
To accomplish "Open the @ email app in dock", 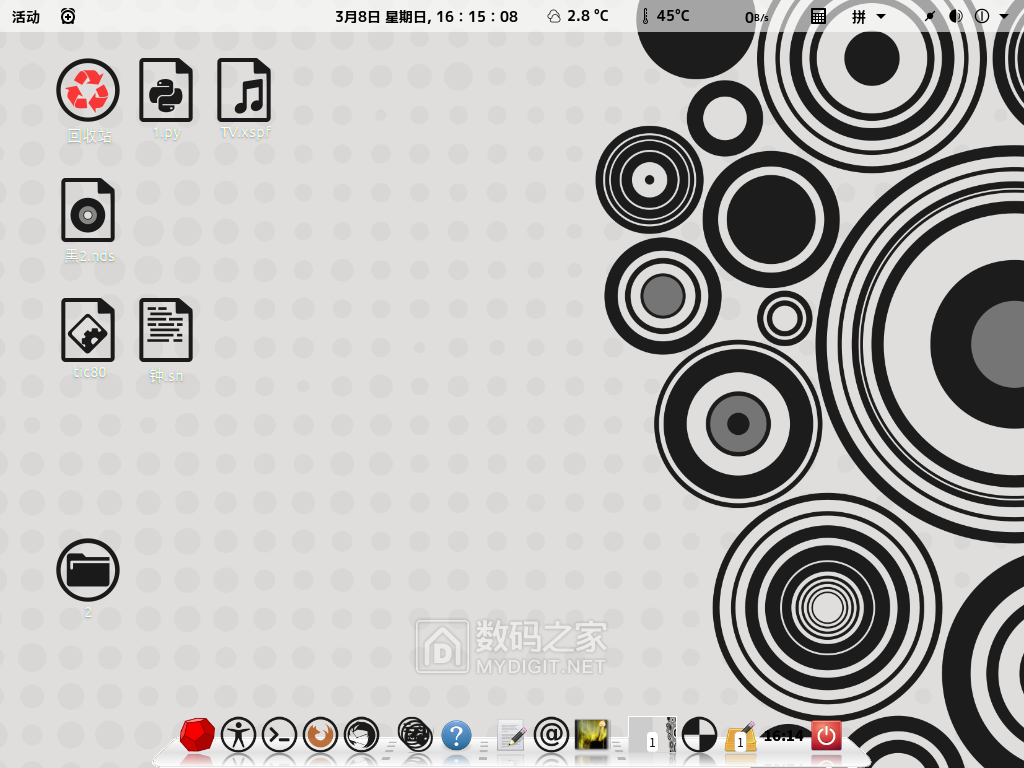I will [x=551, y=735].
